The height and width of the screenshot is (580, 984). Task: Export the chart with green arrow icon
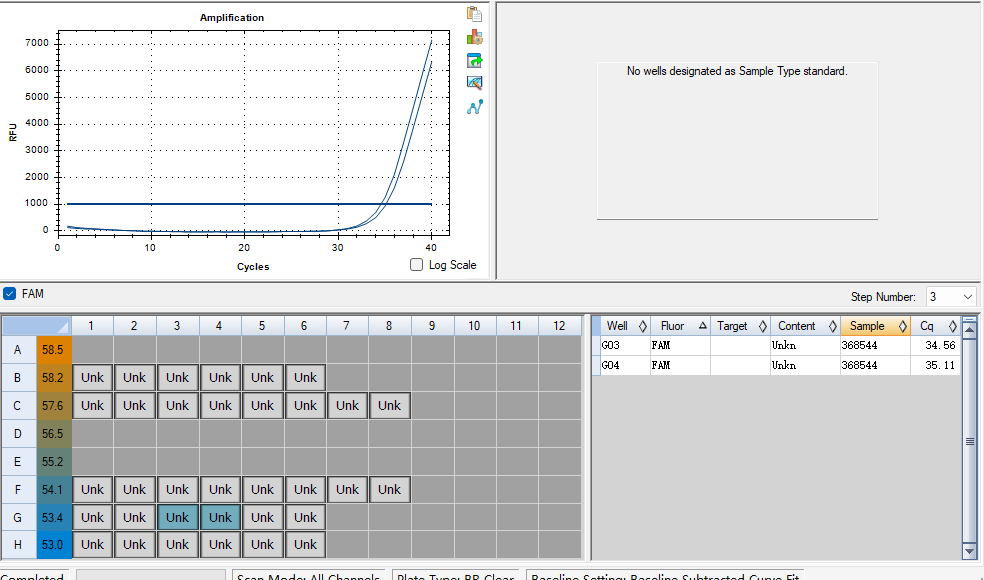(474, 60)
